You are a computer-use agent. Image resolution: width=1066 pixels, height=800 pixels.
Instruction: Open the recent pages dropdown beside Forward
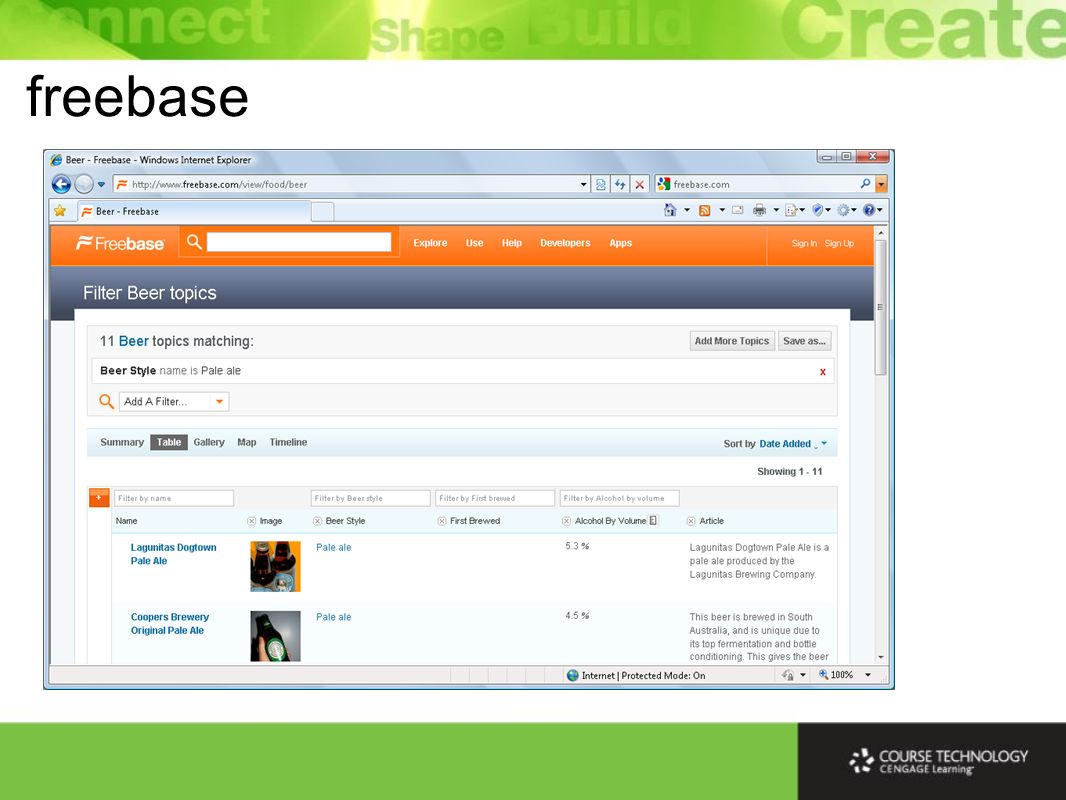pos(101,184)
